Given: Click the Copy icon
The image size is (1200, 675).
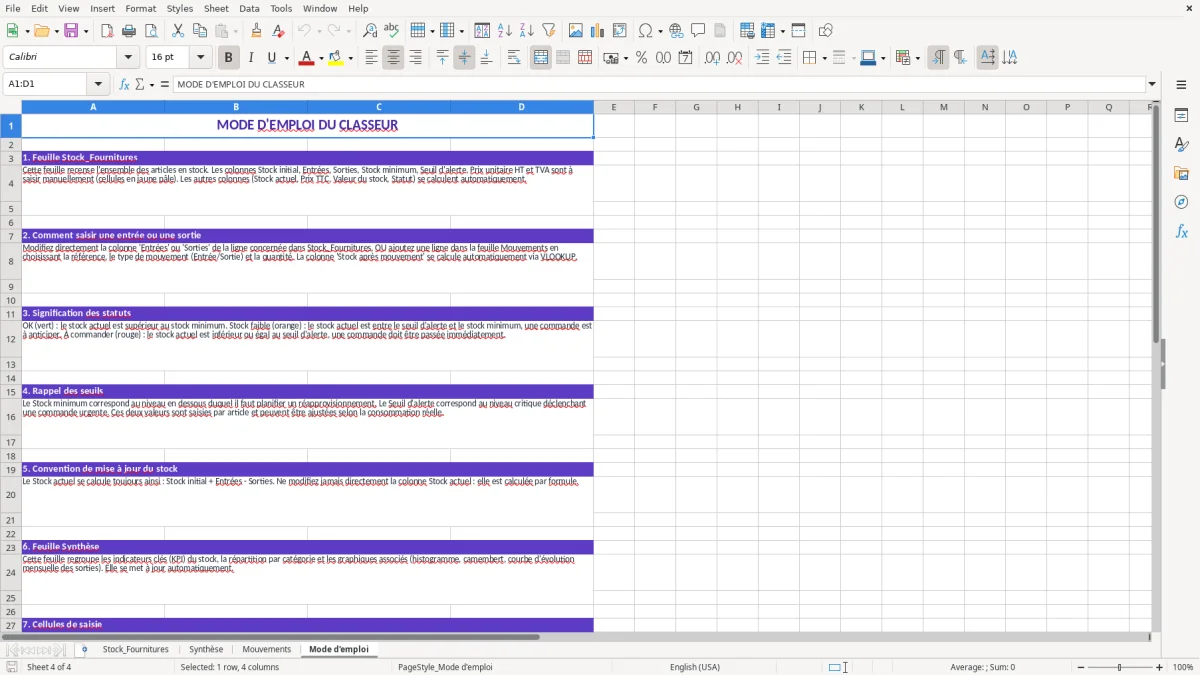Looking at the screenshot, I should [x=199, y=31].
